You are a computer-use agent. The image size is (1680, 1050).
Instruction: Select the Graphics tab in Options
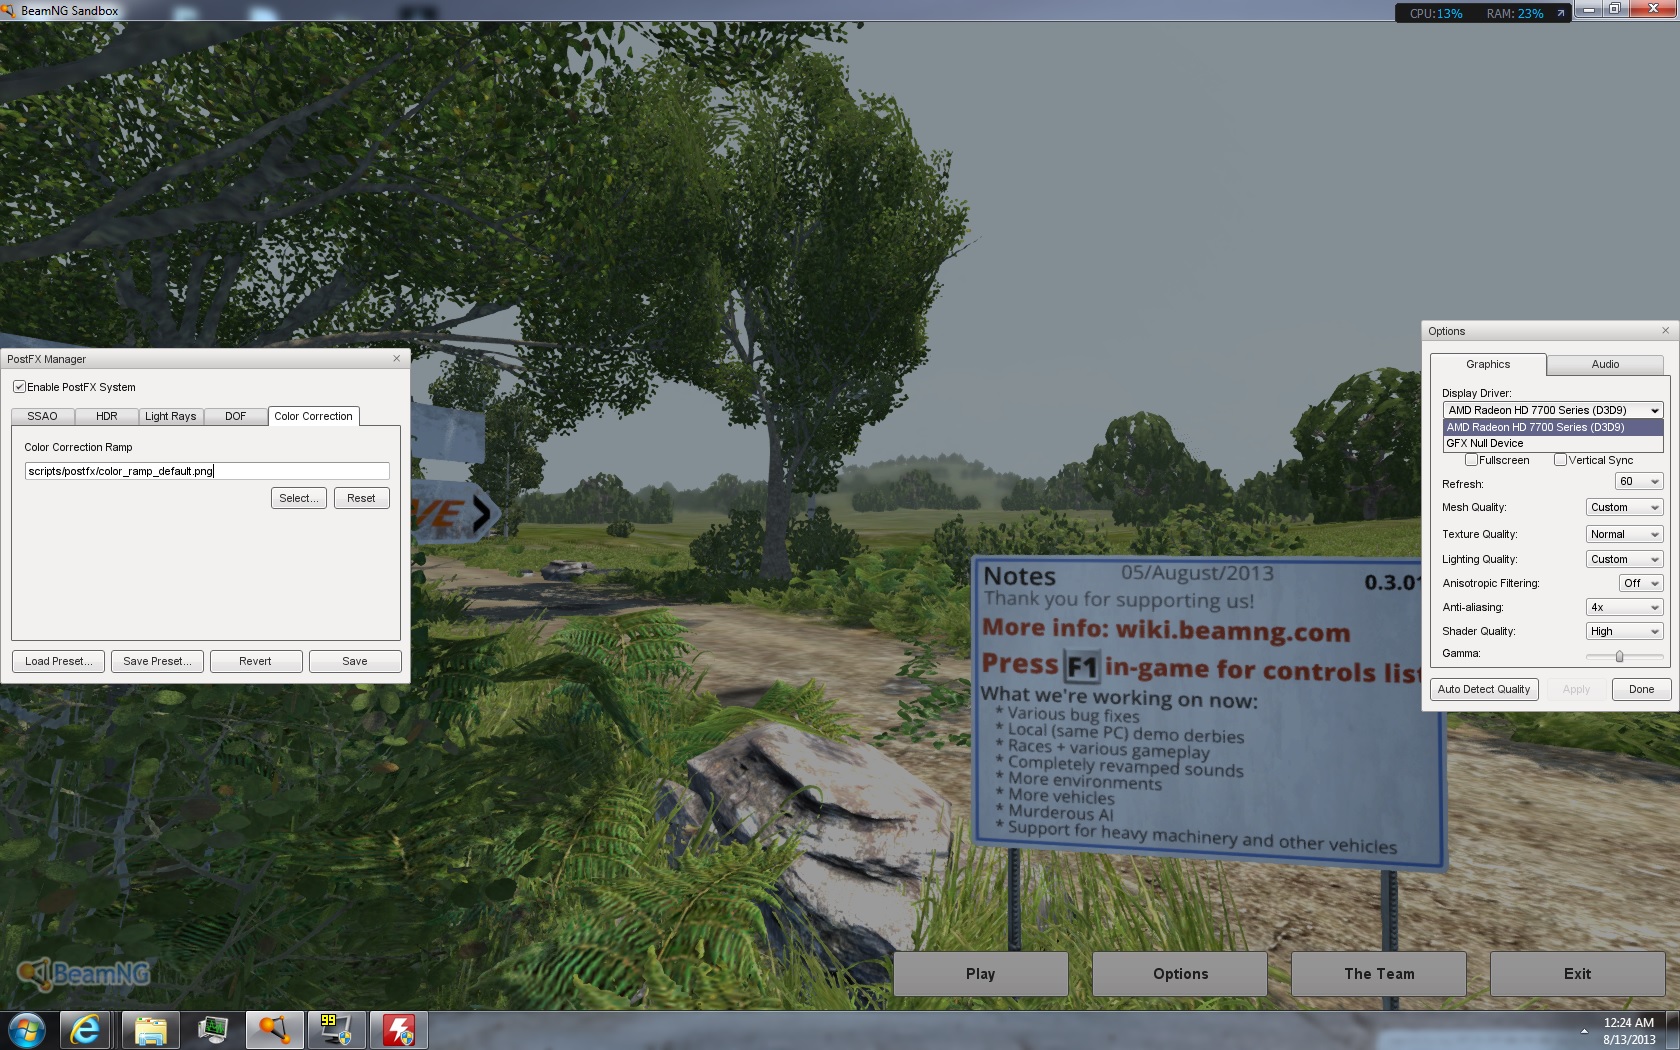click(x=1488, y=364)
